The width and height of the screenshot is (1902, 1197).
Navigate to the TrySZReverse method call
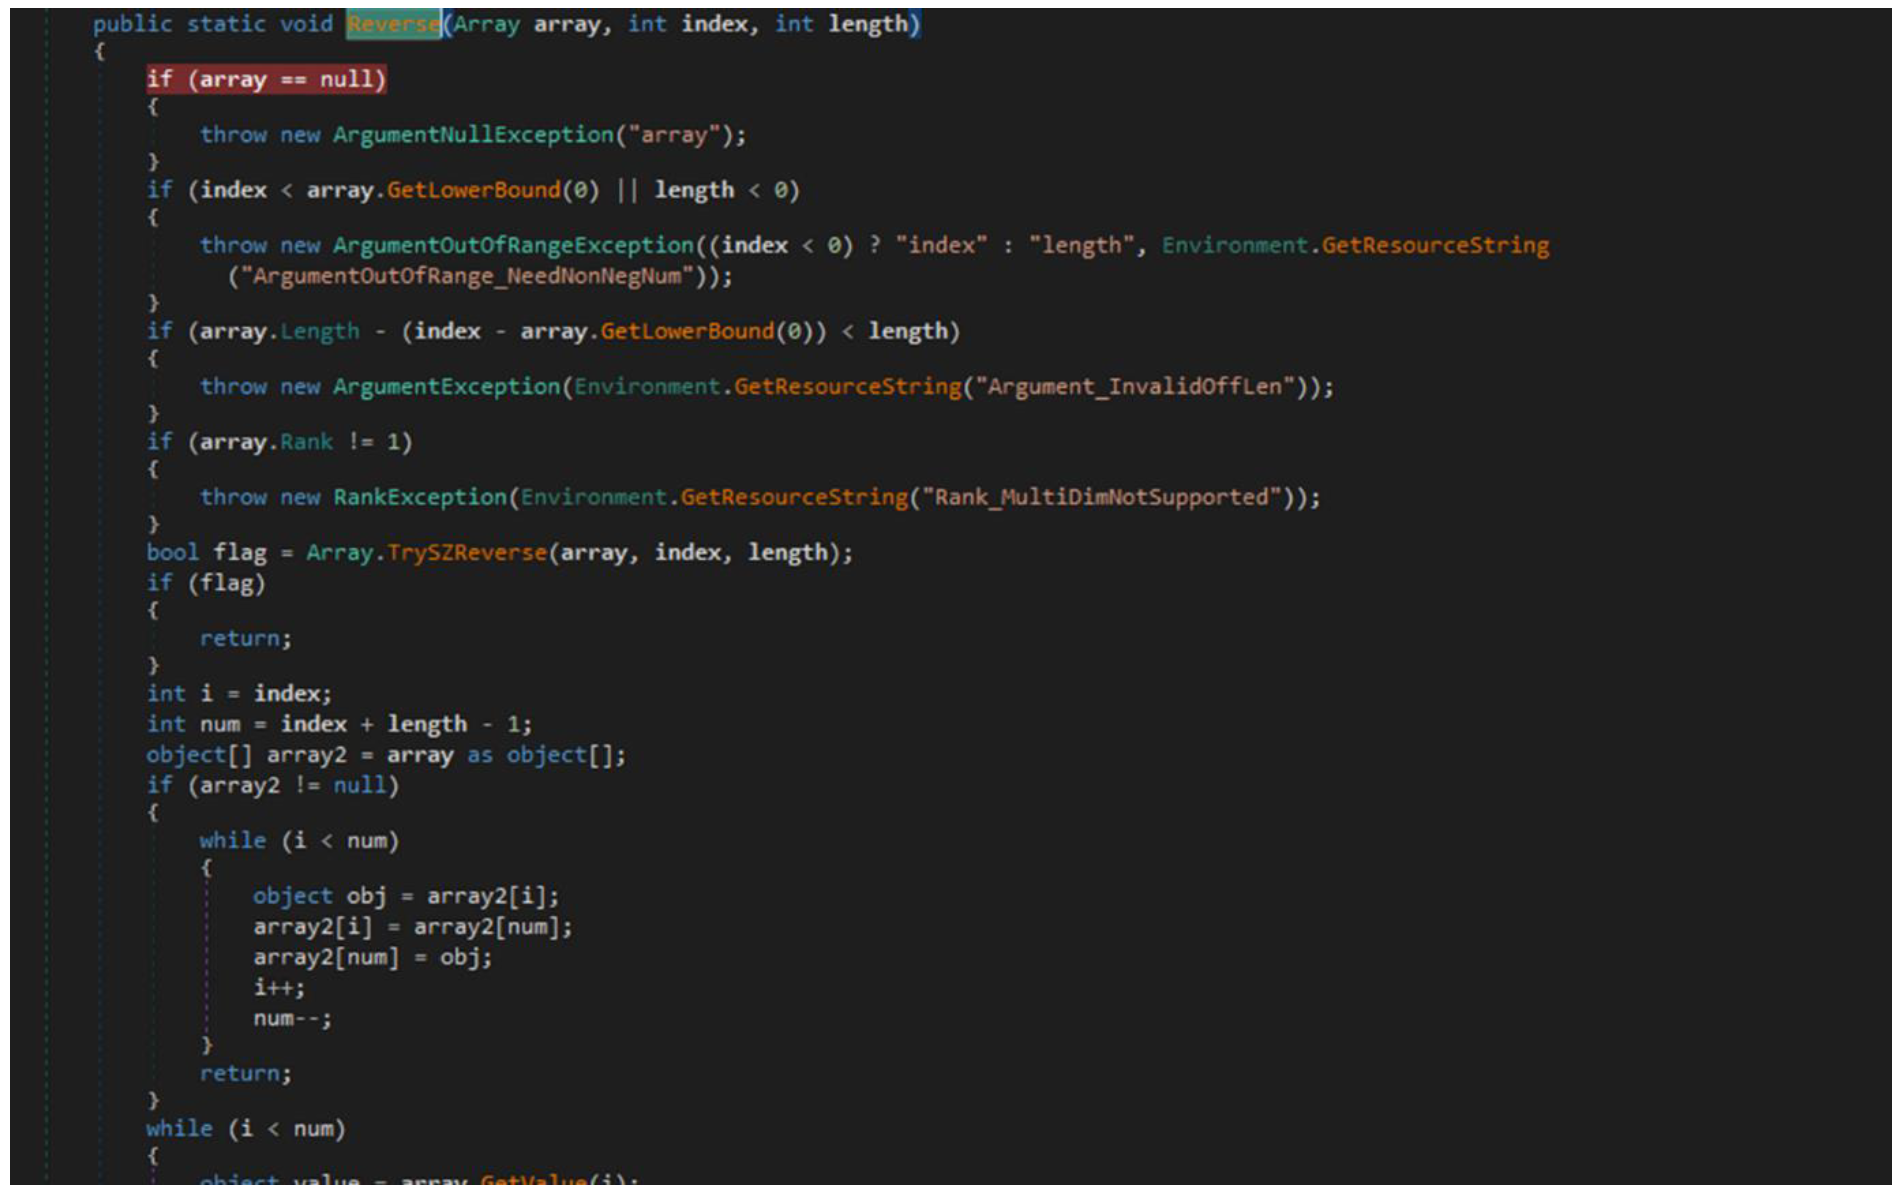(x=467, y=553)
